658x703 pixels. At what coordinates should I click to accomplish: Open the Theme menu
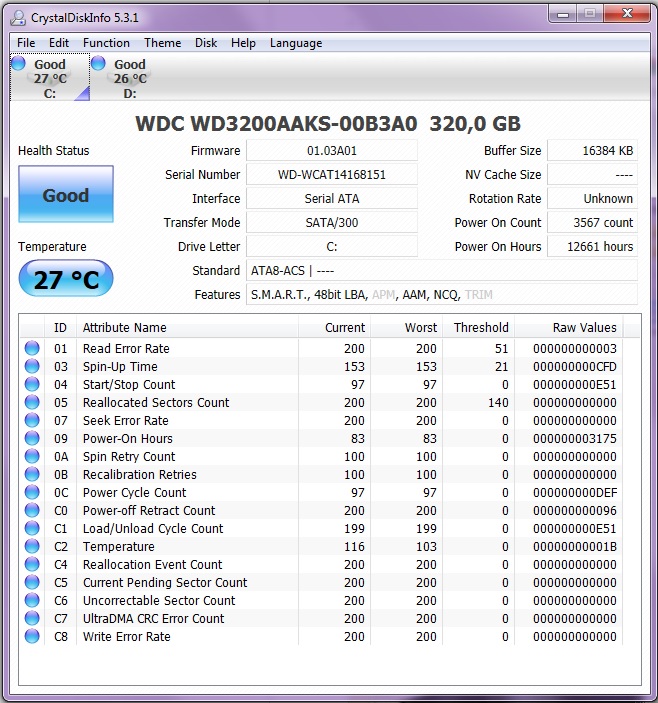coord(163,43)
